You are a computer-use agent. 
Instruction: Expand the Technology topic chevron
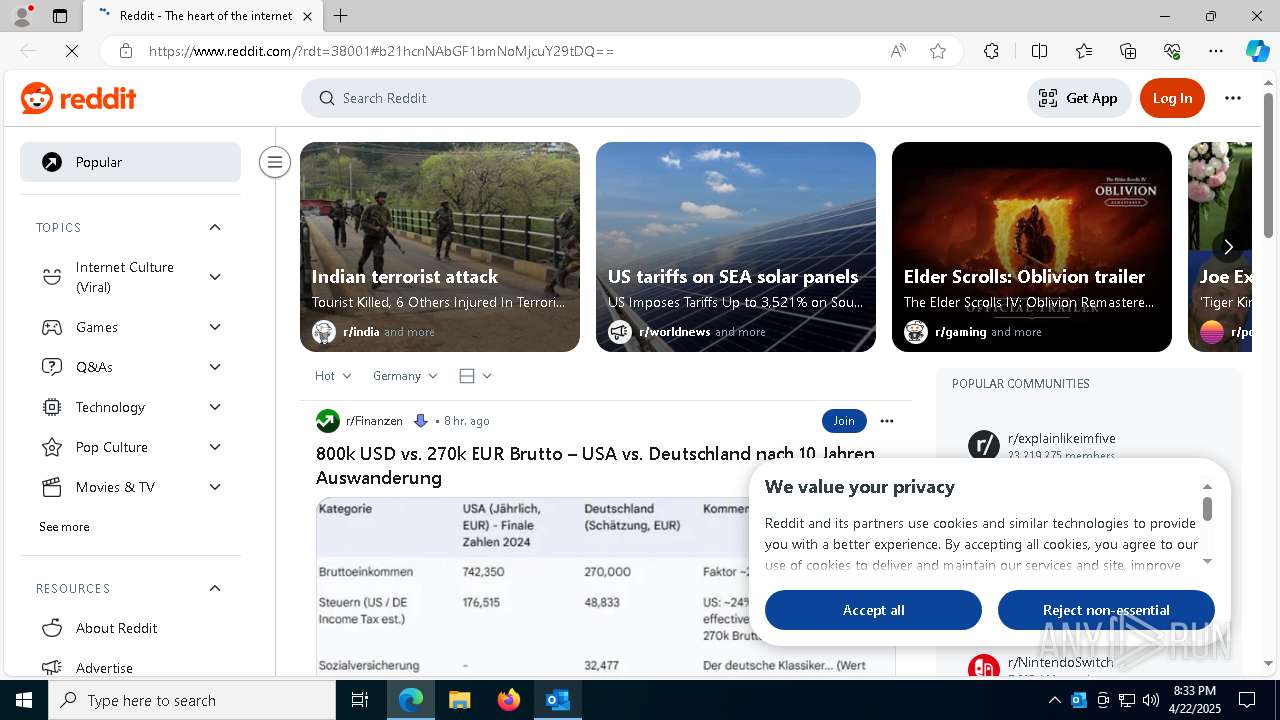click(x=215, y=407)
